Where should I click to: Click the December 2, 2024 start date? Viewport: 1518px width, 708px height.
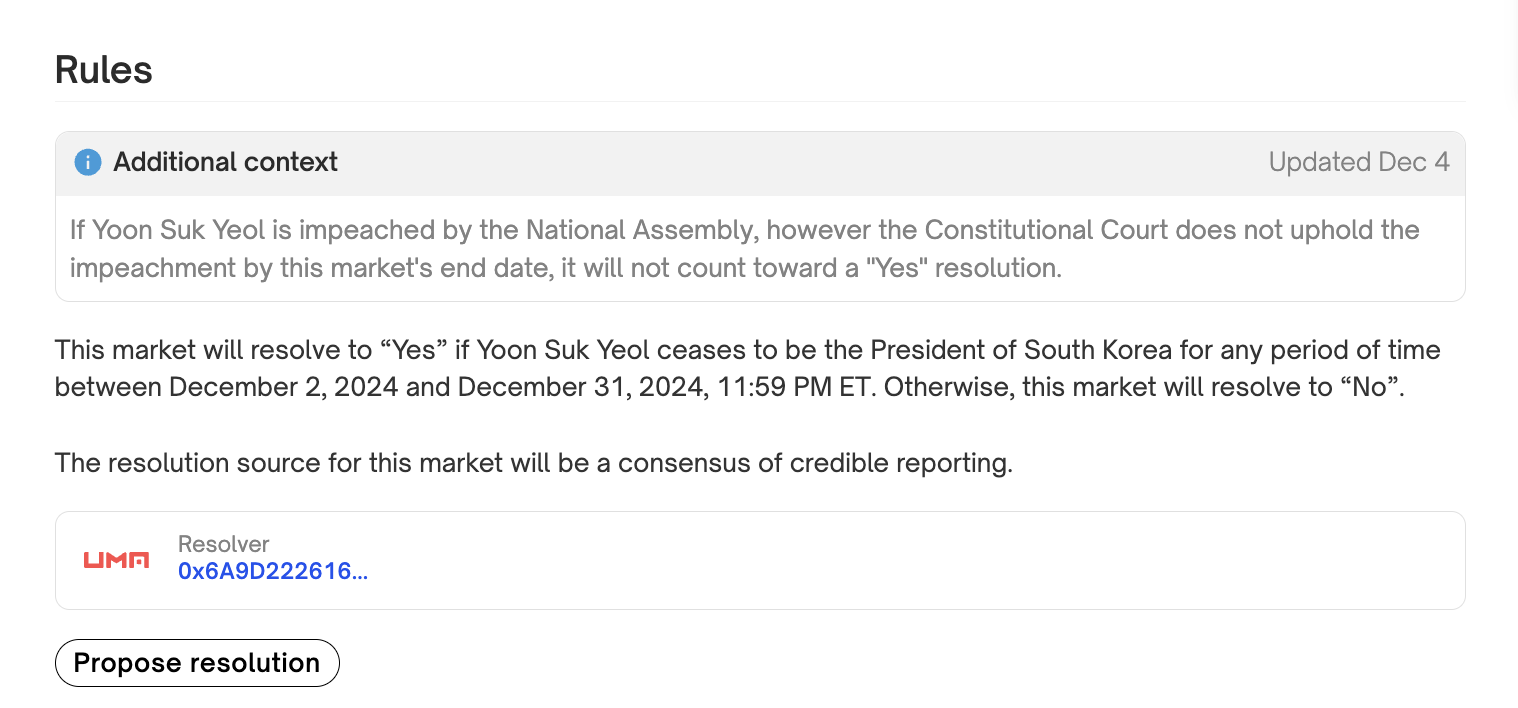(284, 387)
